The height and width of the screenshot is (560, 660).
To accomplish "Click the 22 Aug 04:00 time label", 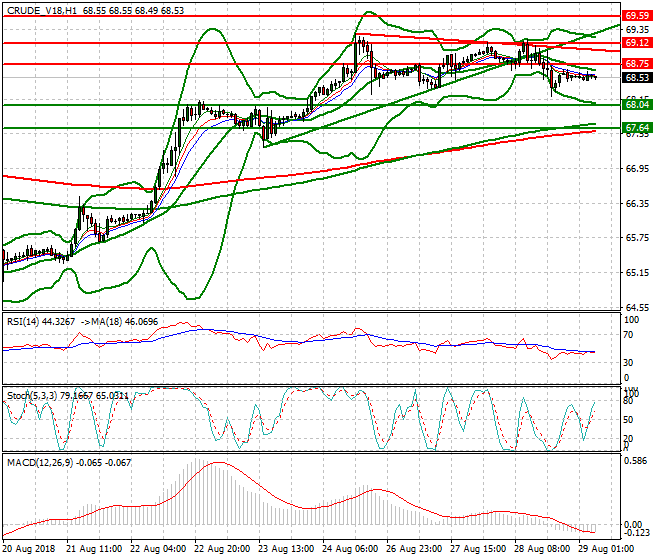I will click(158, 549).
